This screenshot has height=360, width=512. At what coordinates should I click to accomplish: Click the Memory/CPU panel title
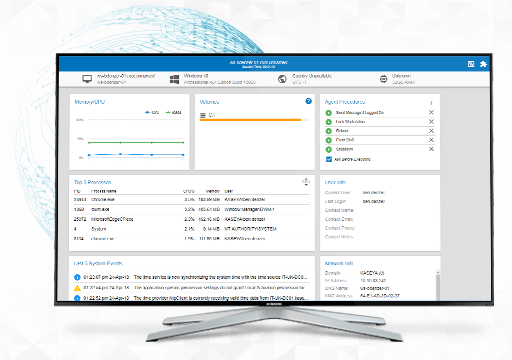[89, 102]
